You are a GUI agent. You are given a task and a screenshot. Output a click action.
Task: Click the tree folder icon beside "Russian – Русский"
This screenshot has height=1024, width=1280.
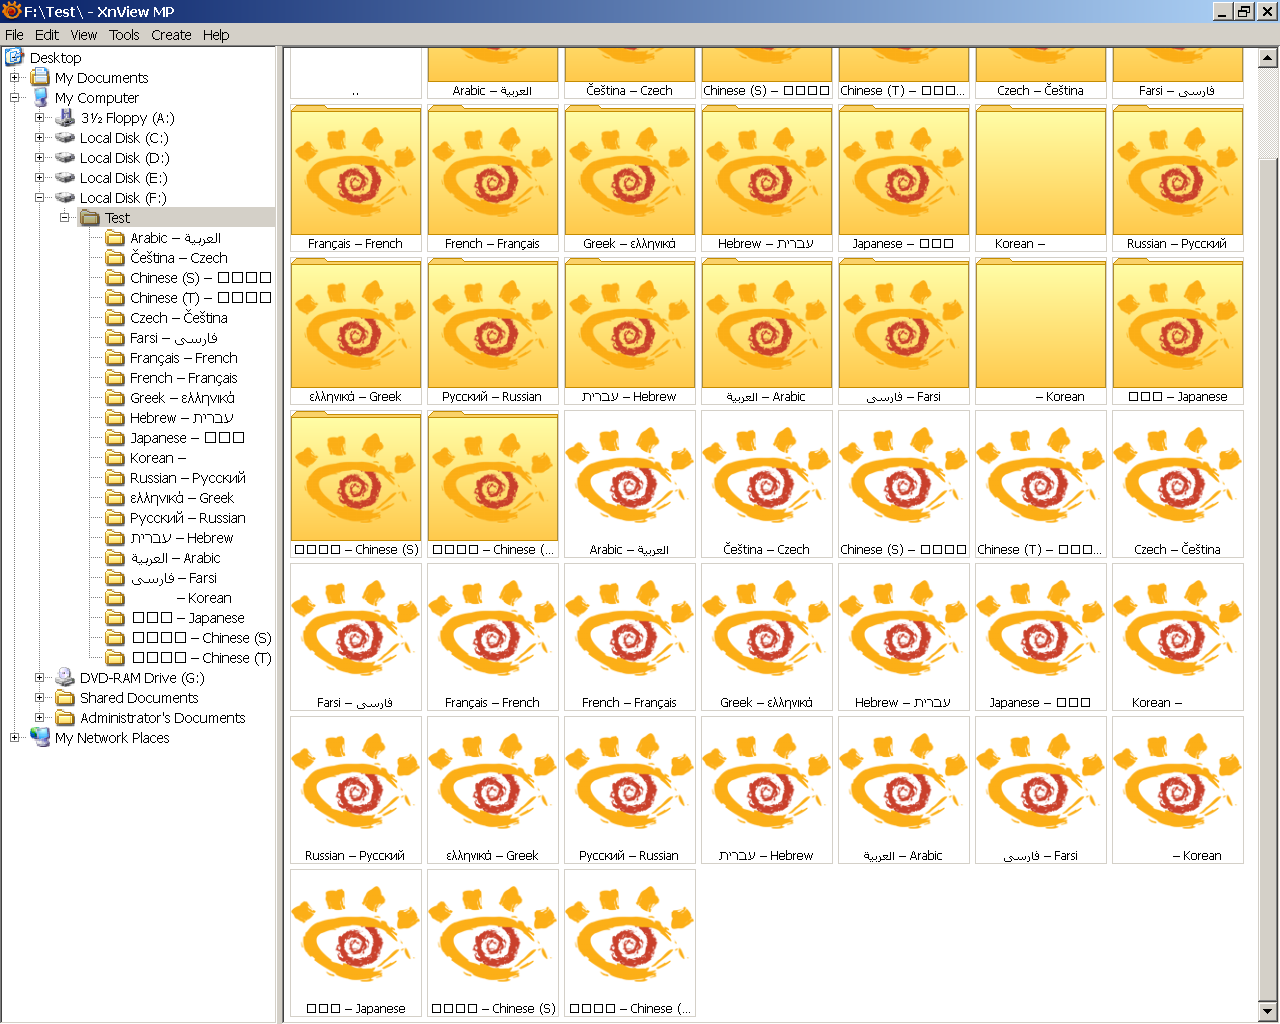(x=115, y=477)
